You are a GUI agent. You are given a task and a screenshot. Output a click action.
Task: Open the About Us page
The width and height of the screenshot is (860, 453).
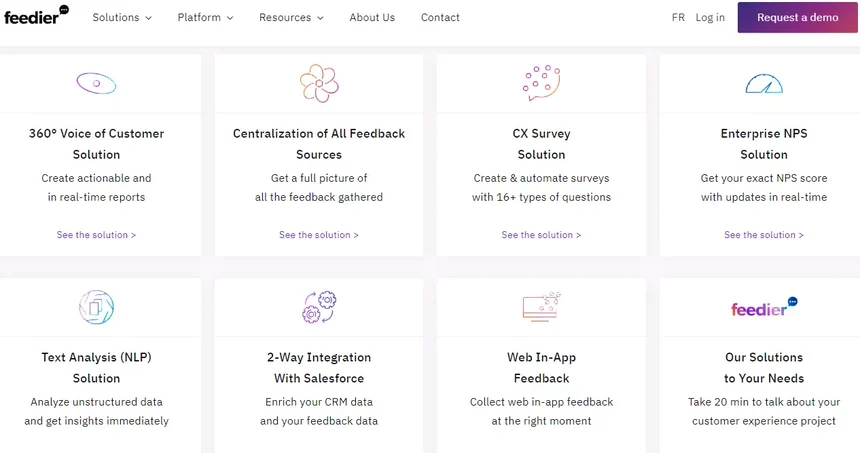point(372,18)
